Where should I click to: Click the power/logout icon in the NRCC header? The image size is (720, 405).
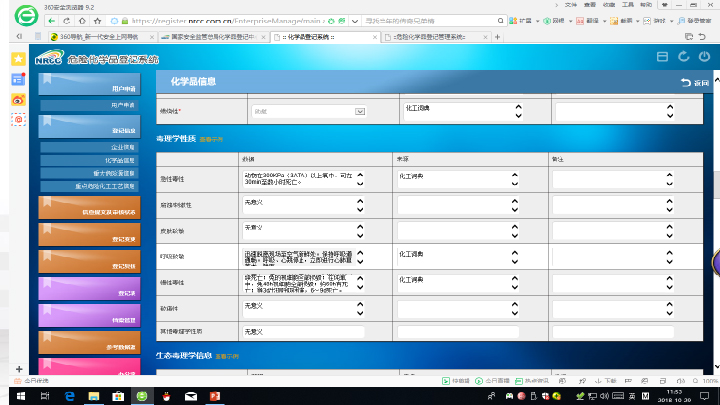click(704, 57)
